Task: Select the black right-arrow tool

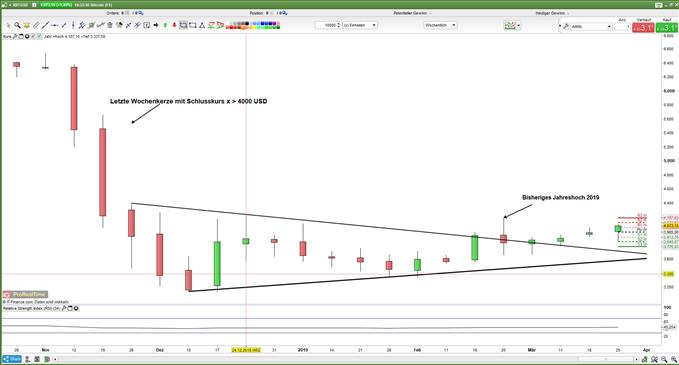Action: (x=156, y=25)
